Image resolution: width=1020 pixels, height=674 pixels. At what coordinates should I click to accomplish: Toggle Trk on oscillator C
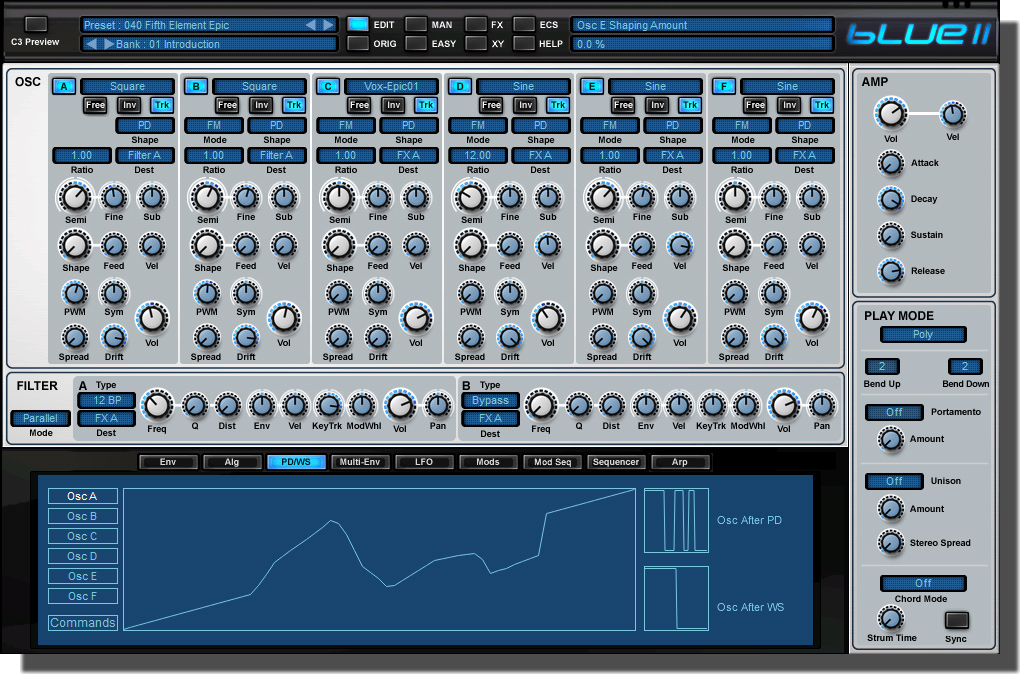tap(426, 105)
